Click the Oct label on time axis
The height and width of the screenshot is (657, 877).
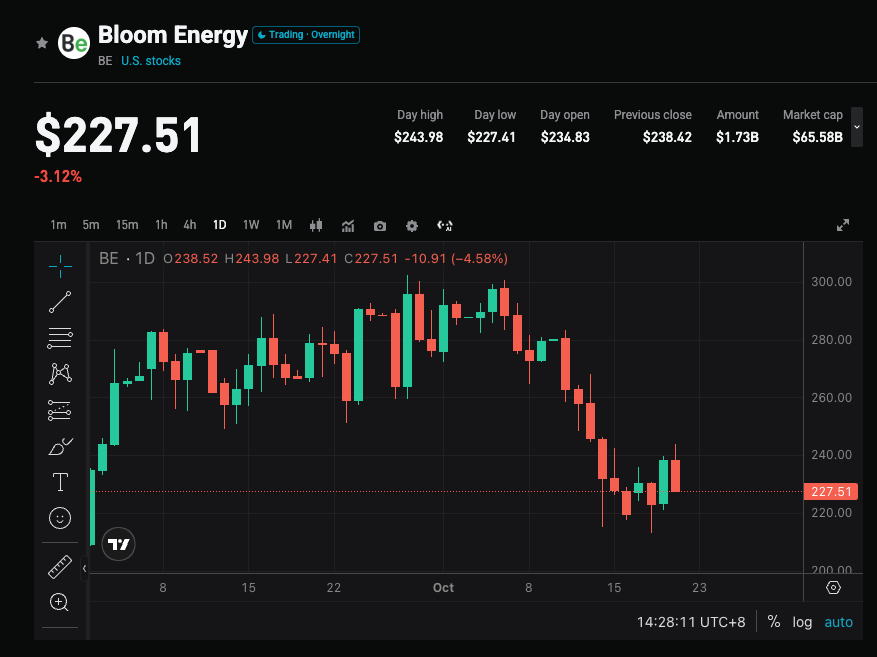point(443,588)
